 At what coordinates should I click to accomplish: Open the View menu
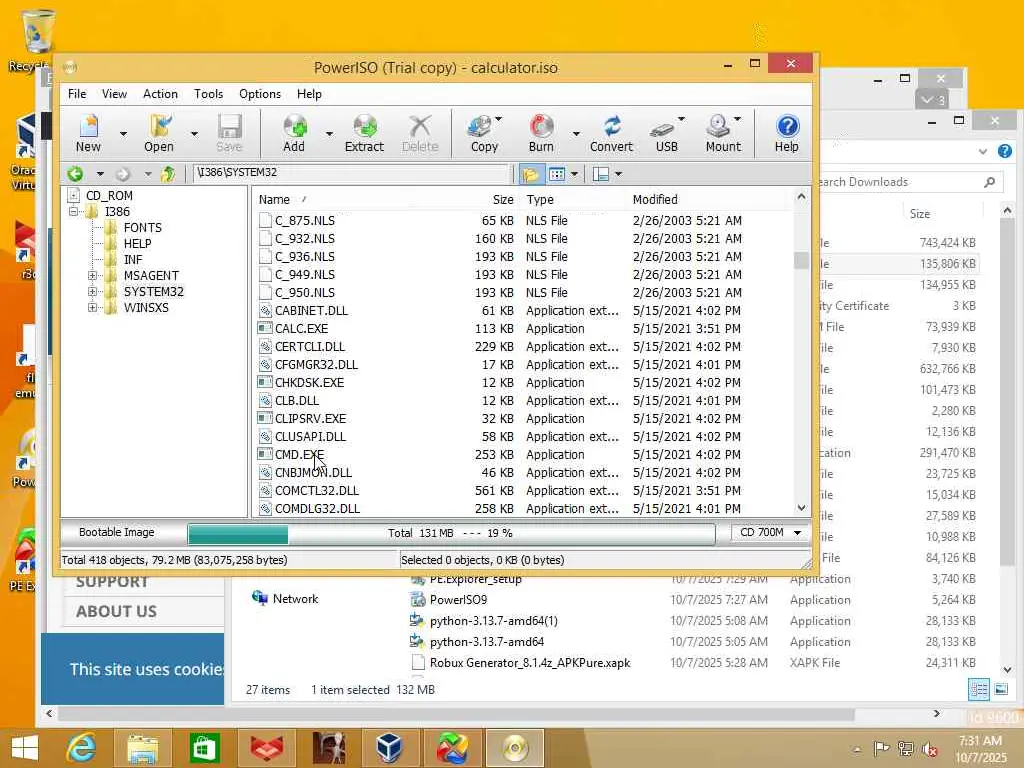(x=114, y=94)
